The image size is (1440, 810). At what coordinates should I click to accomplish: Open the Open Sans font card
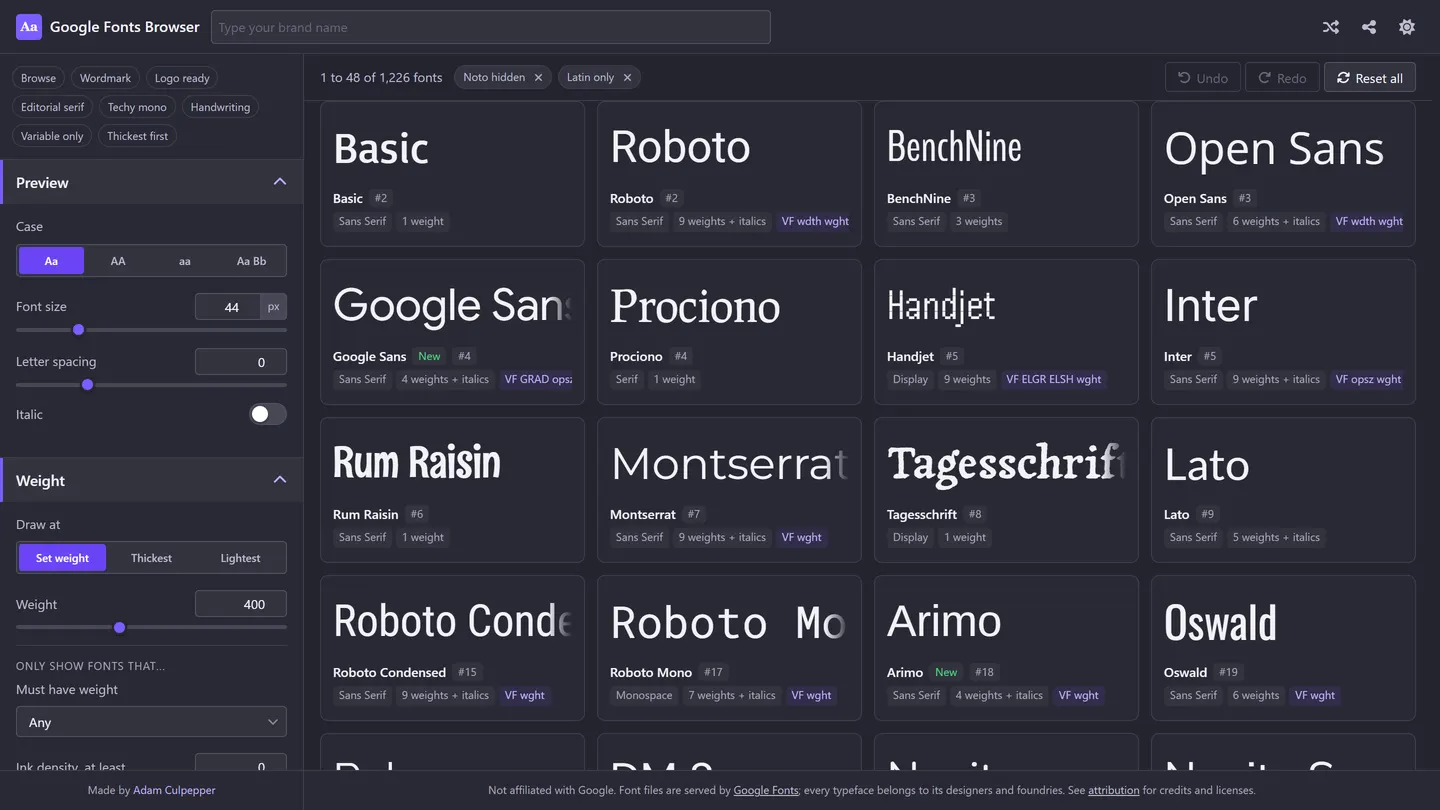pyautogui.click(x=1283, y=174)
